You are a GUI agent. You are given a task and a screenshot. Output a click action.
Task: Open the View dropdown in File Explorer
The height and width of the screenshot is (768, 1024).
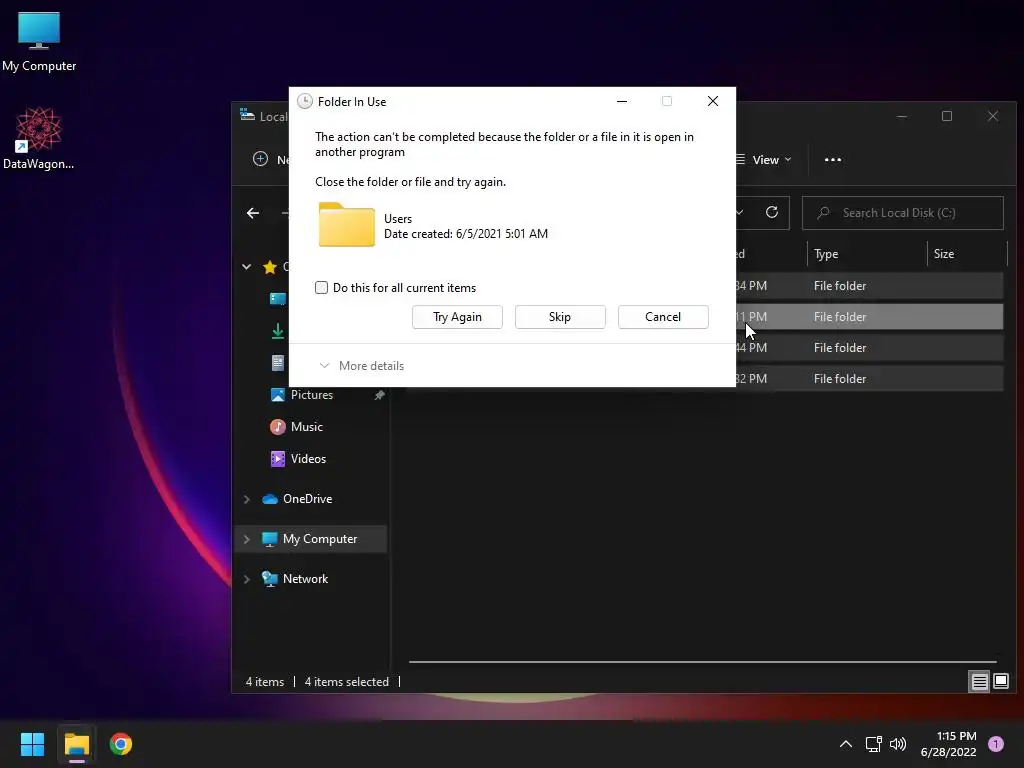(x=764, y=160)
